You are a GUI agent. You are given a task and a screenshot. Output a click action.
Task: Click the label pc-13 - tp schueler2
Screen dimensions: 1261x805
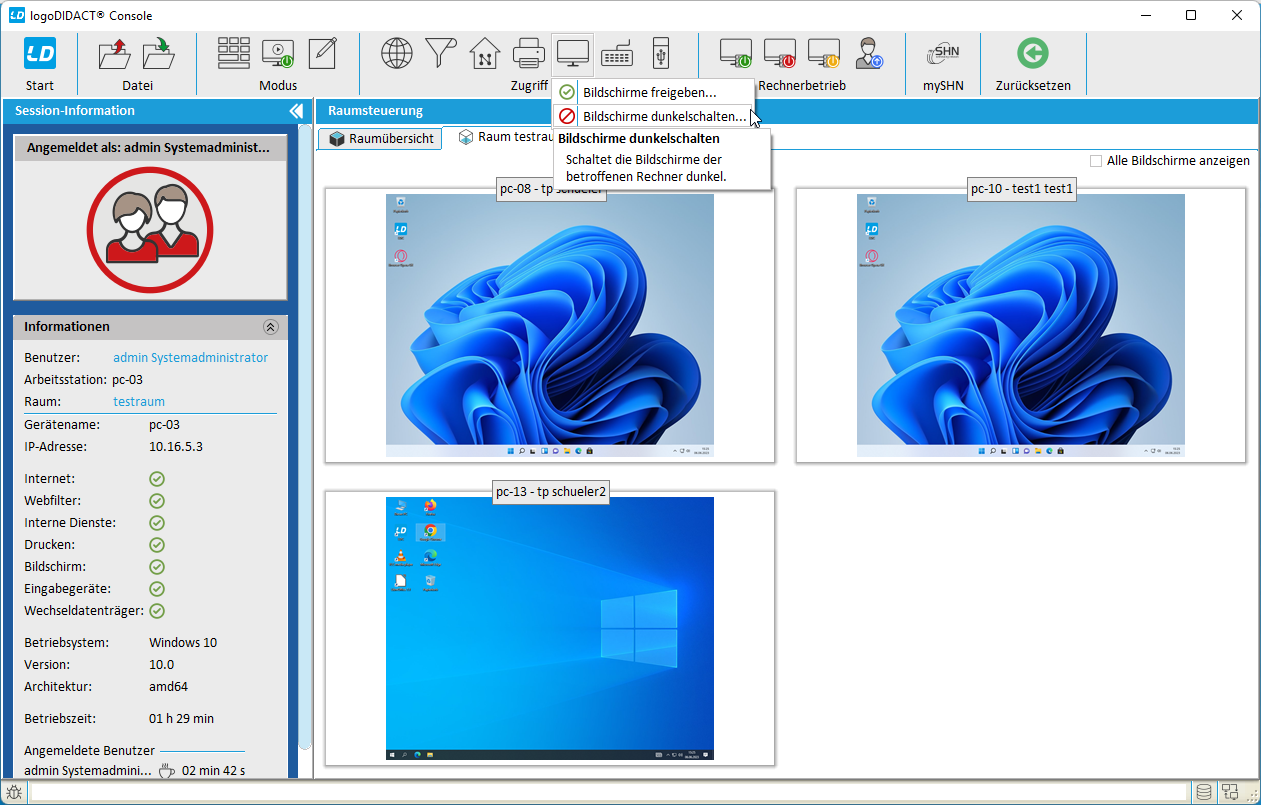552,491
